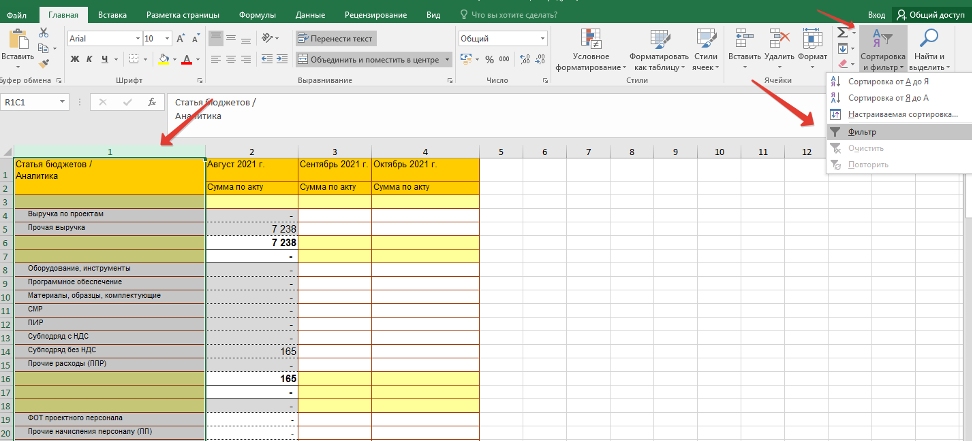
Task: Toggle middle vertical alignment
Action: click(231, 38)
